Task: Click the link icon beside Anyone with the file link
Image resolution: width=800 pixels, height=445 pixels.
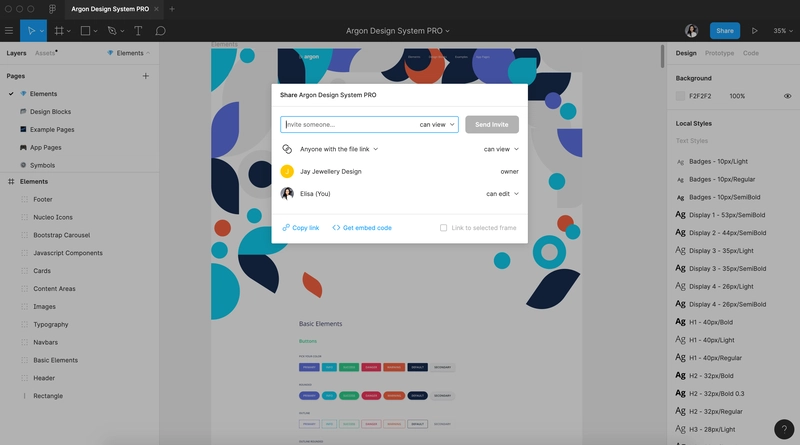Action: coord(287,149)
